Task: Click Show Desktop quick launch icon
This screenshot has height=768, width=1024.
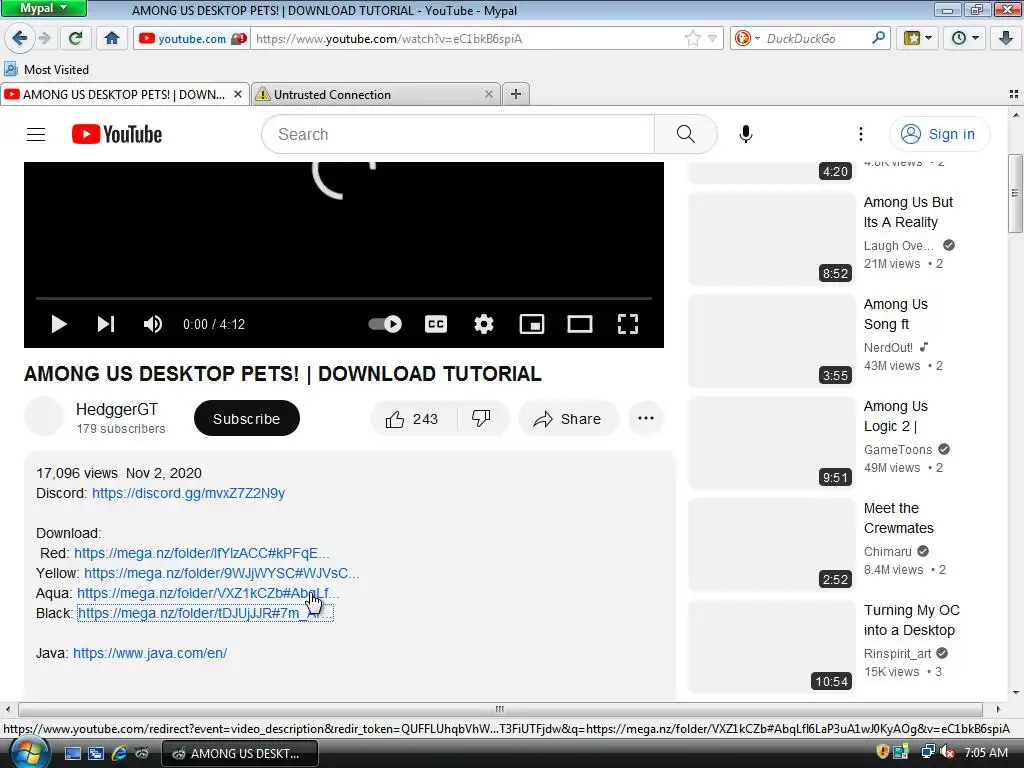Action: [x=72, y=753]
